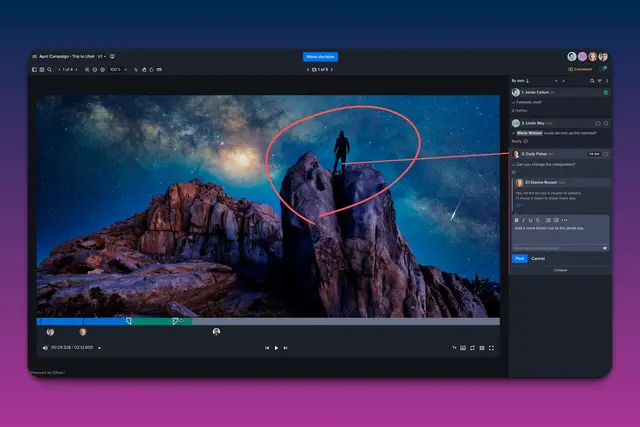Apply italic formatting to the reply
640x427 pixels.
[524, 219]
